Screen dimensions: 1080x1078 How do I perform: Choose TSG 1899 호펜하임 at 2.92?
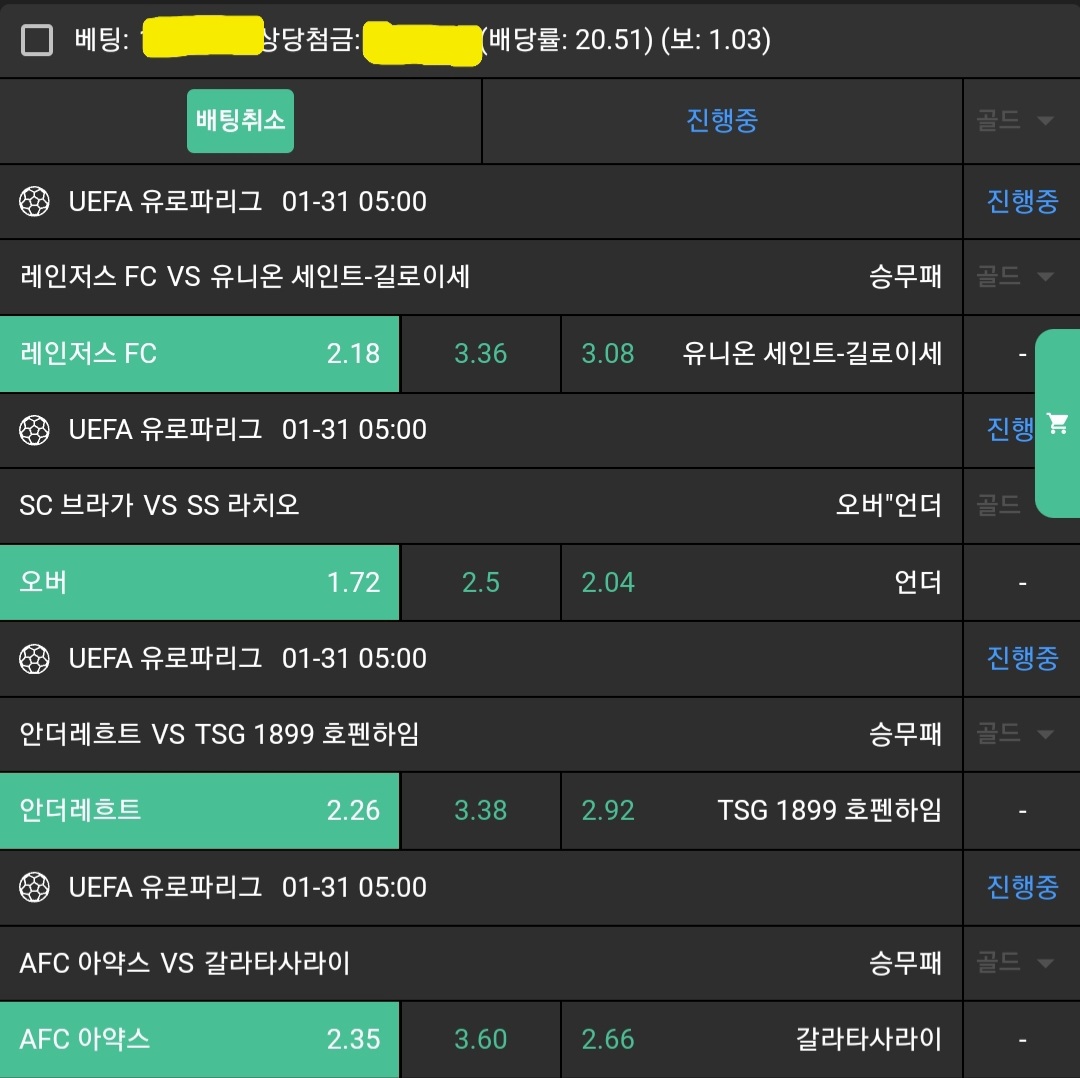point(762,810)
